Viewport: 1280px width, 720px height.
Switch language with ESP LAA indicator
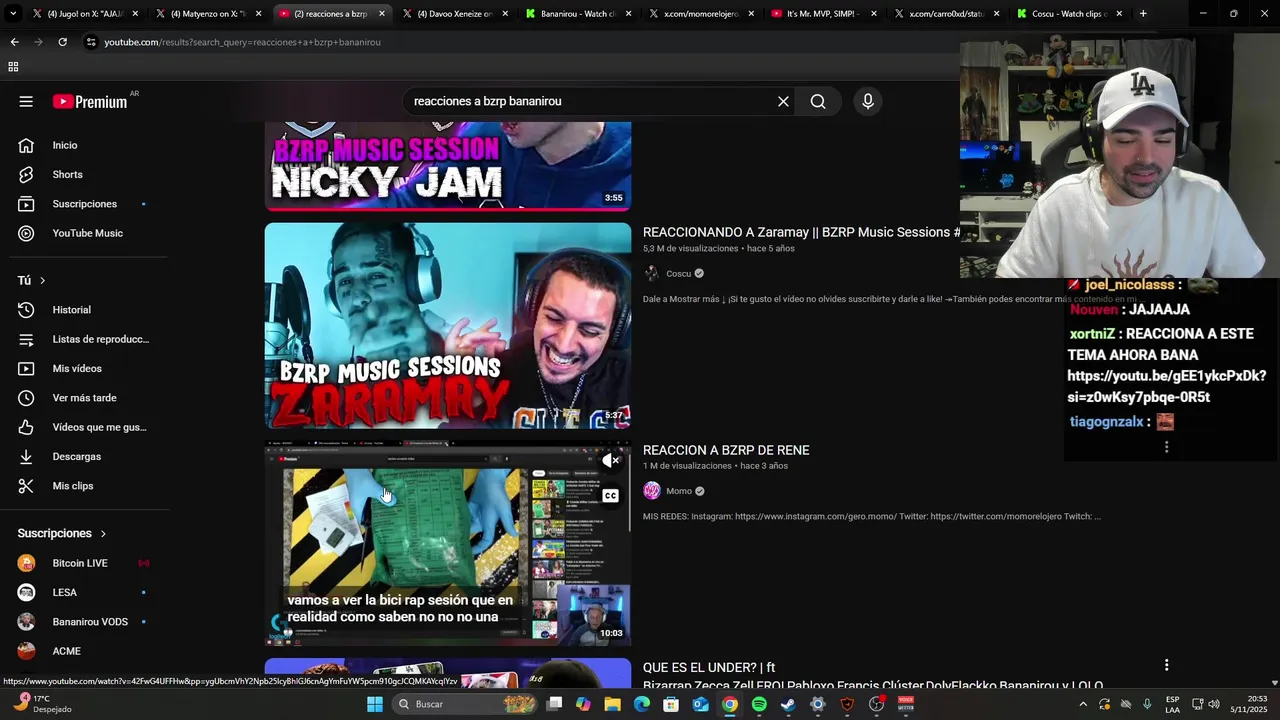(x=1172, y=704)
